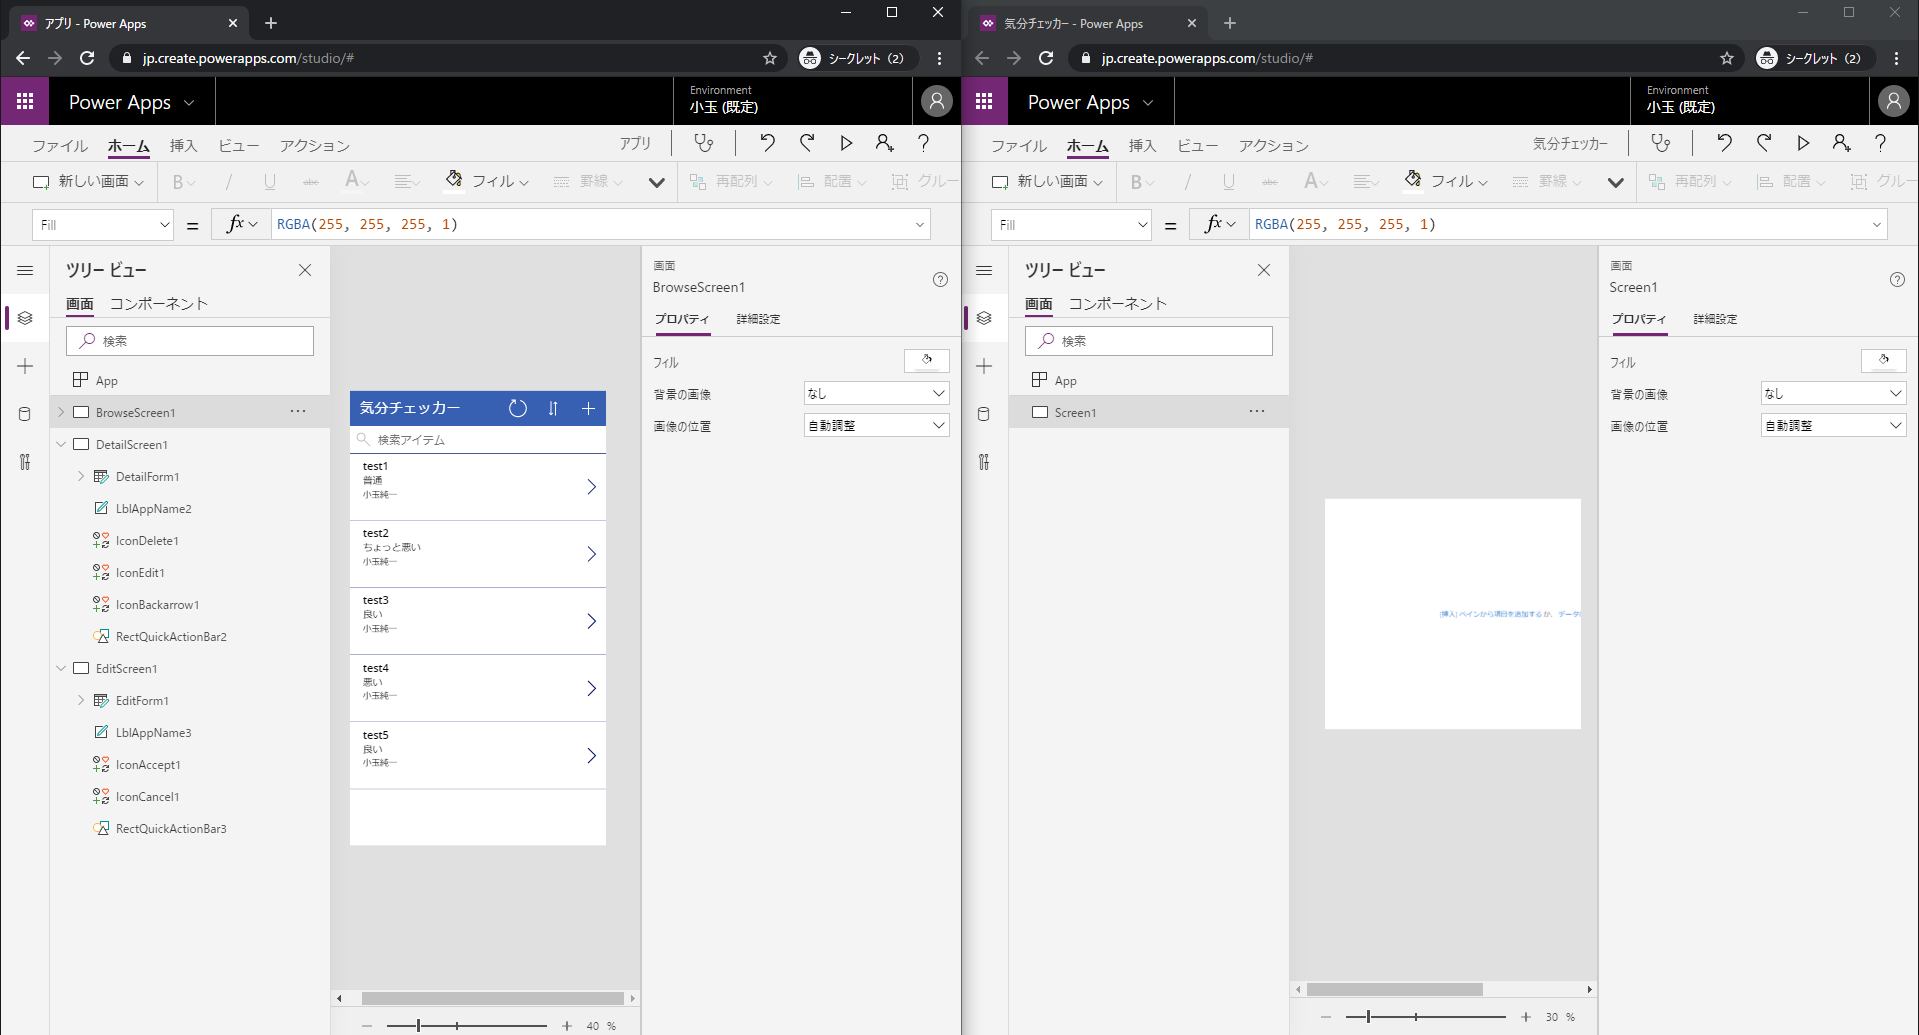Click Insert plus icon in right window sidebar
Viewport: 1919px width, 1035px height.
[984, 366]
